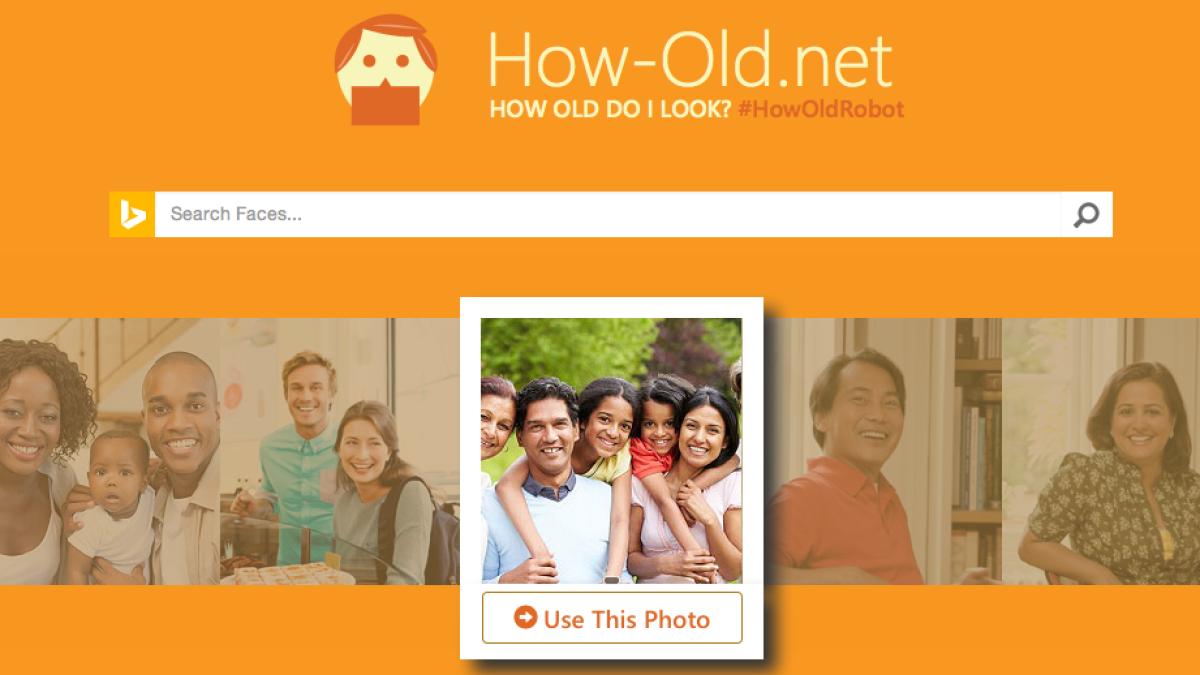Click the circled arrow icon on Use This Photo
Viewport: 1200px width, 675px height.
click(526, 617)
